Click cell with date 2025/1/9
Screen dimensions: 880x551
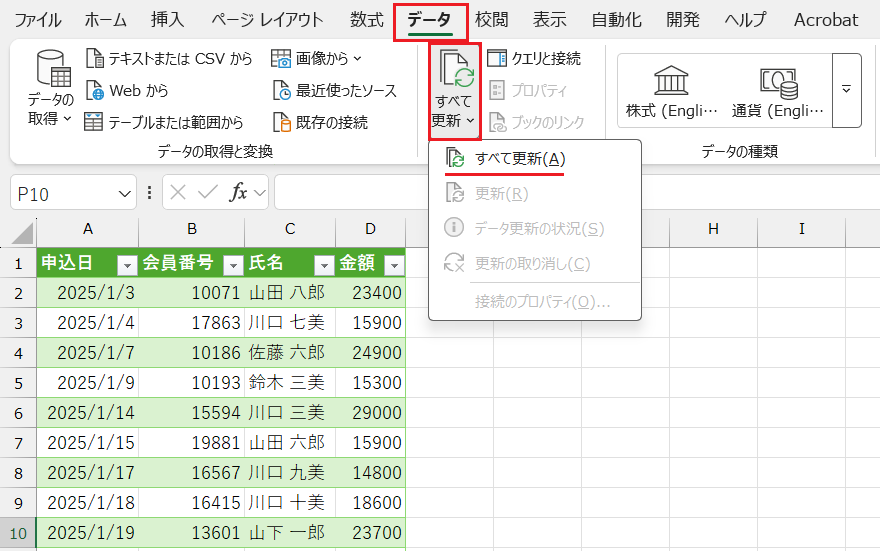coord(88,383)
